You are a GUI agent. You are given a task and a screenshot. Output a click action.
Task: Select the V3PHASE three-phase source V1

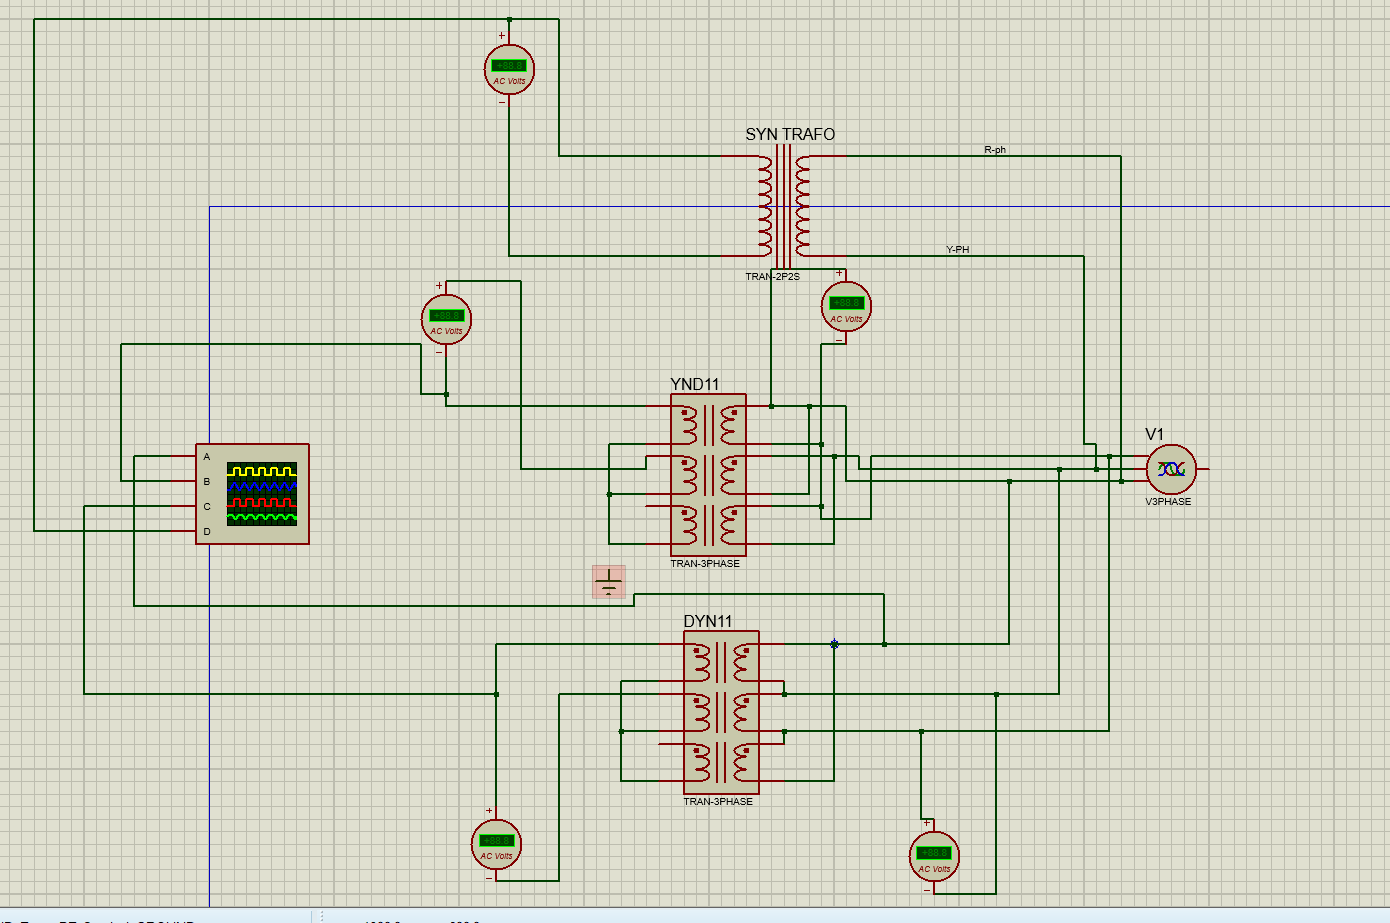point(1170,468)
